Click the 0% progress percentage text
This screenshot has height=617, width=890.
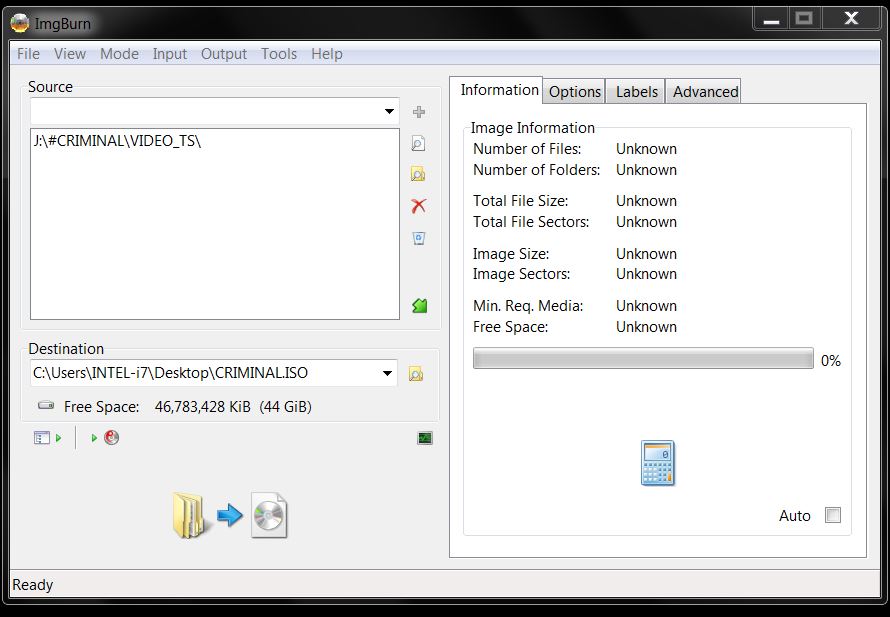pos(830,360)
